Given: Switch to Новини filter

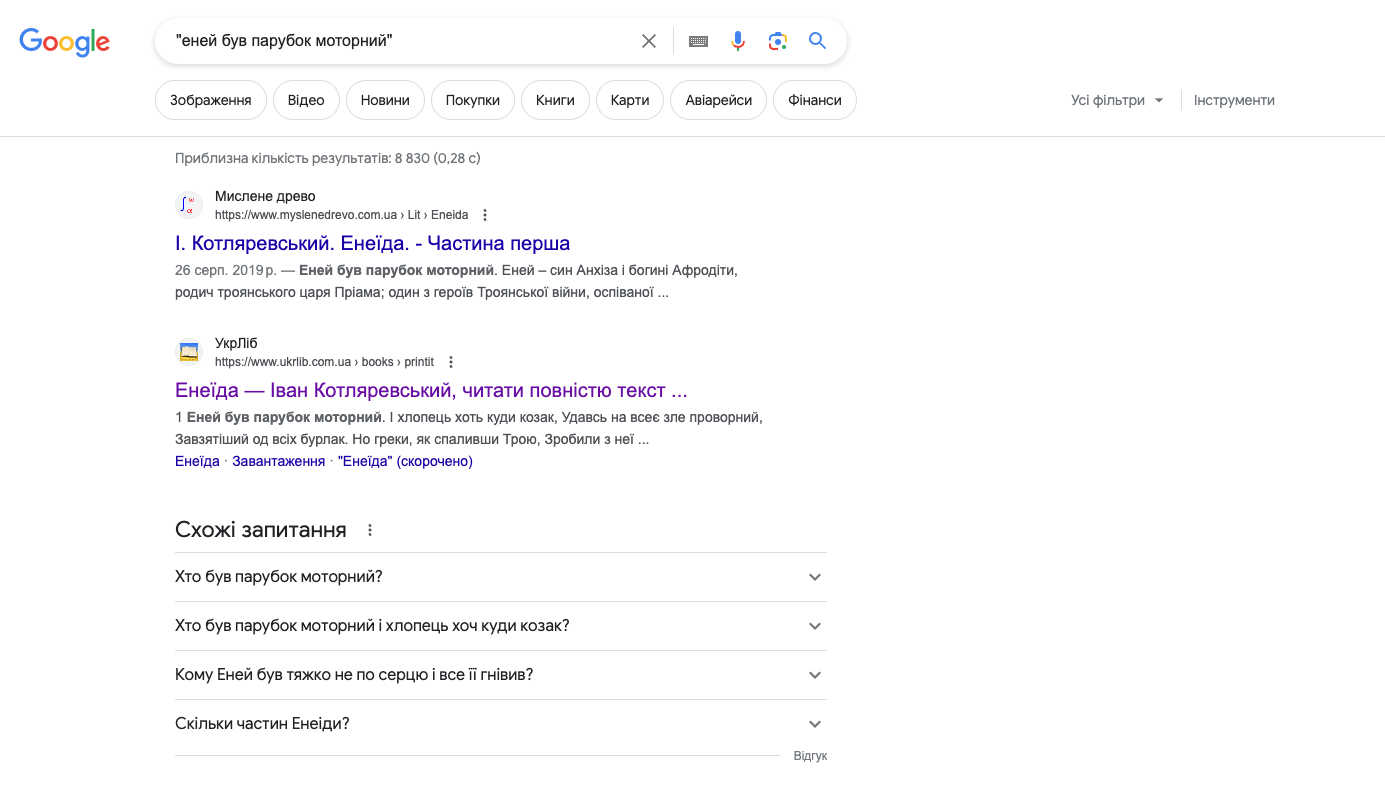Looking at the screenshot, I should pyautogui.click(x=385, y=100).
